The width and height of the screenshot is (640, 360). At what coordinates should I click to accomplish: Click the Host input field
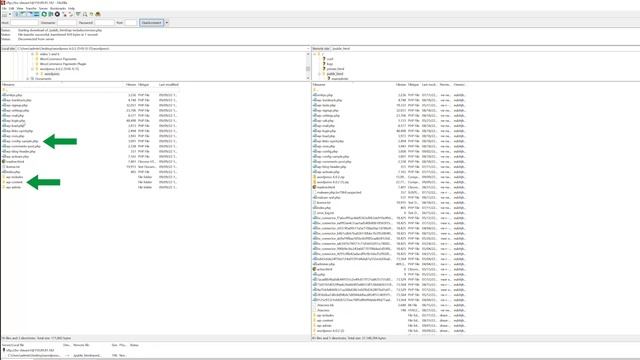(x=24, y=23)
